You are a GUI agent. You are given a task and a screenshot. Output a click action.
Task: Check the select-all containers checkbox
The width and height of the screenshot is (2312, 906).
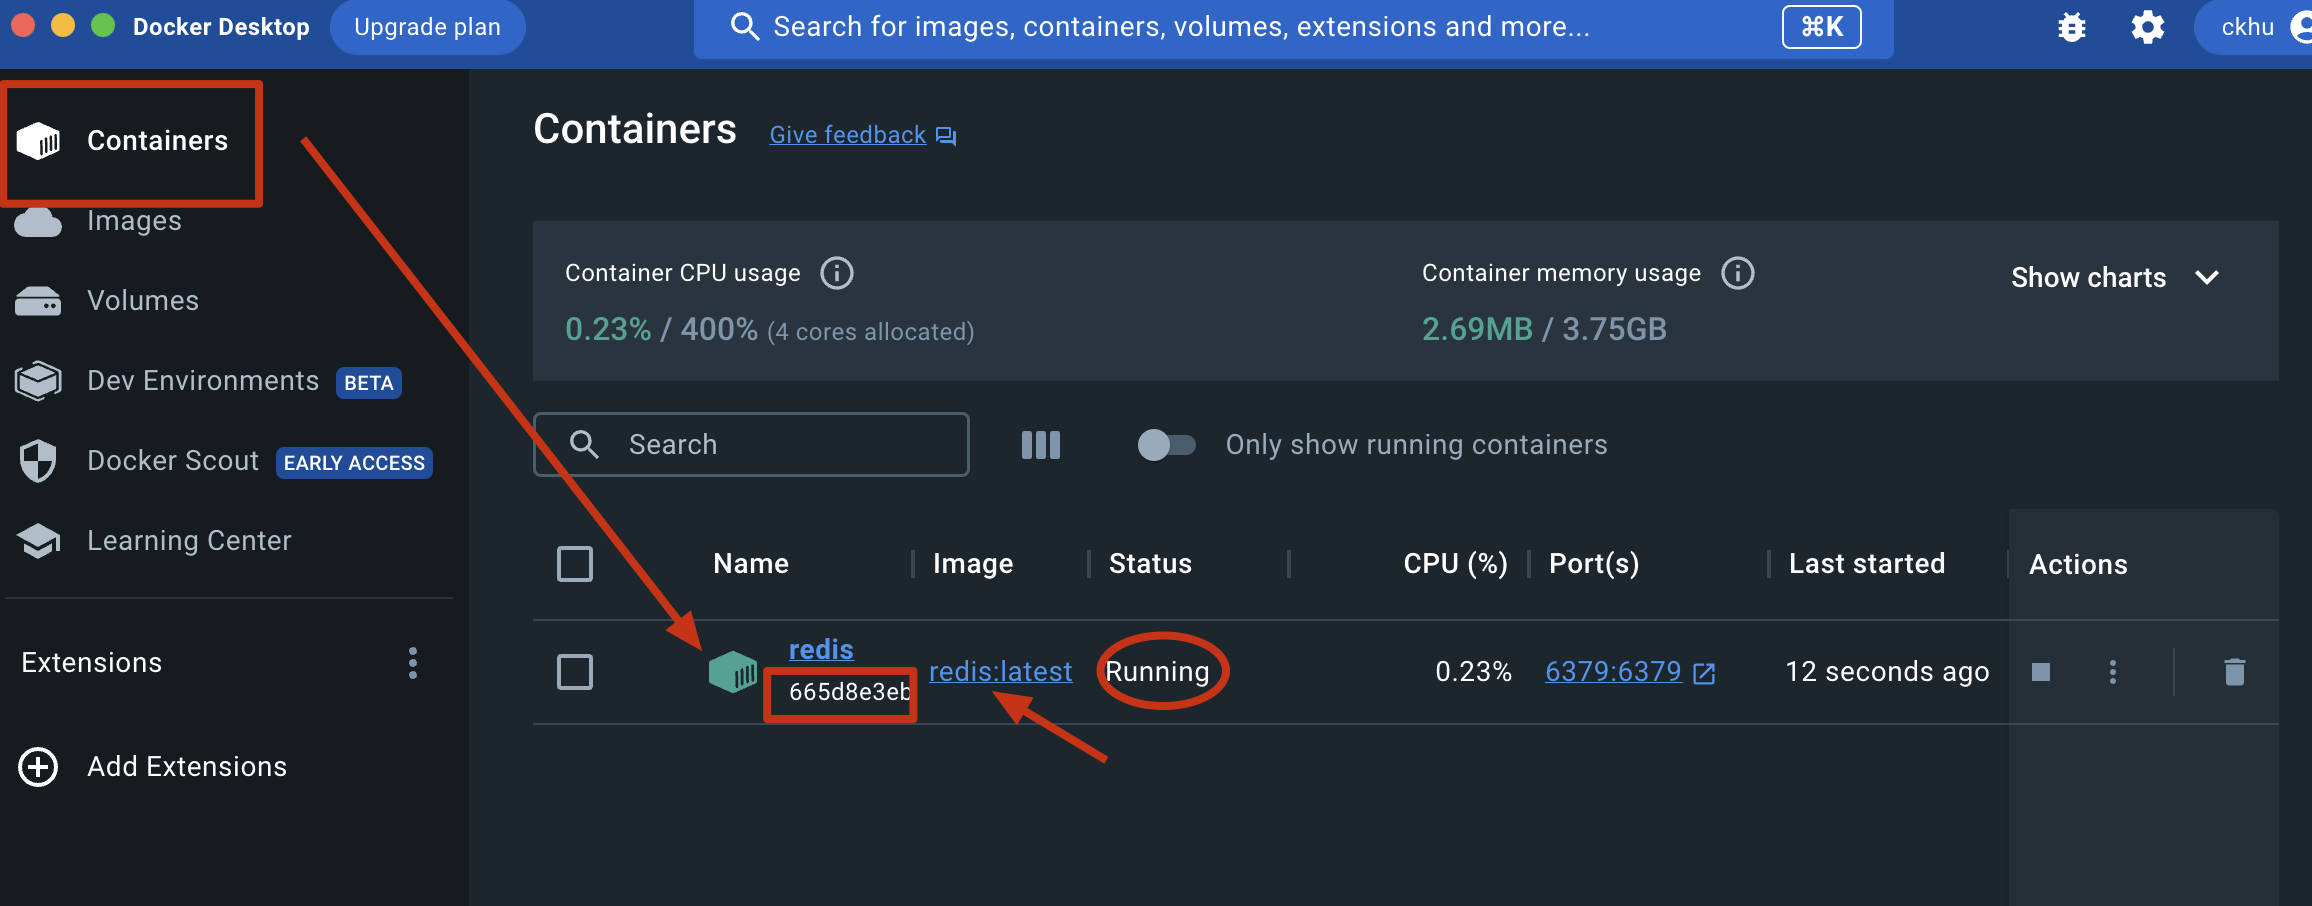click(x=575, y=564)
